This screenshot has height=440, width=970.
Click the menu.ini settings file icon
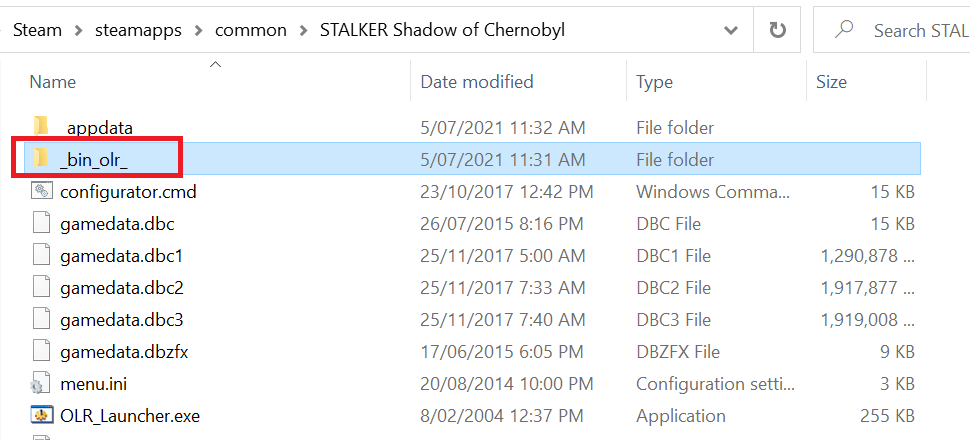tap(42, 383)
